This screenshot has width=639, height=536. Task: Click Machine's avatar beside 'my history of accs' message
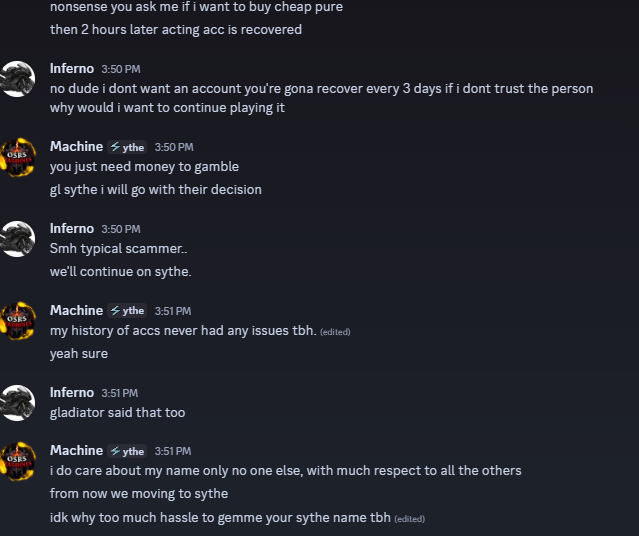pyautogui.click(x=17, y=321)
